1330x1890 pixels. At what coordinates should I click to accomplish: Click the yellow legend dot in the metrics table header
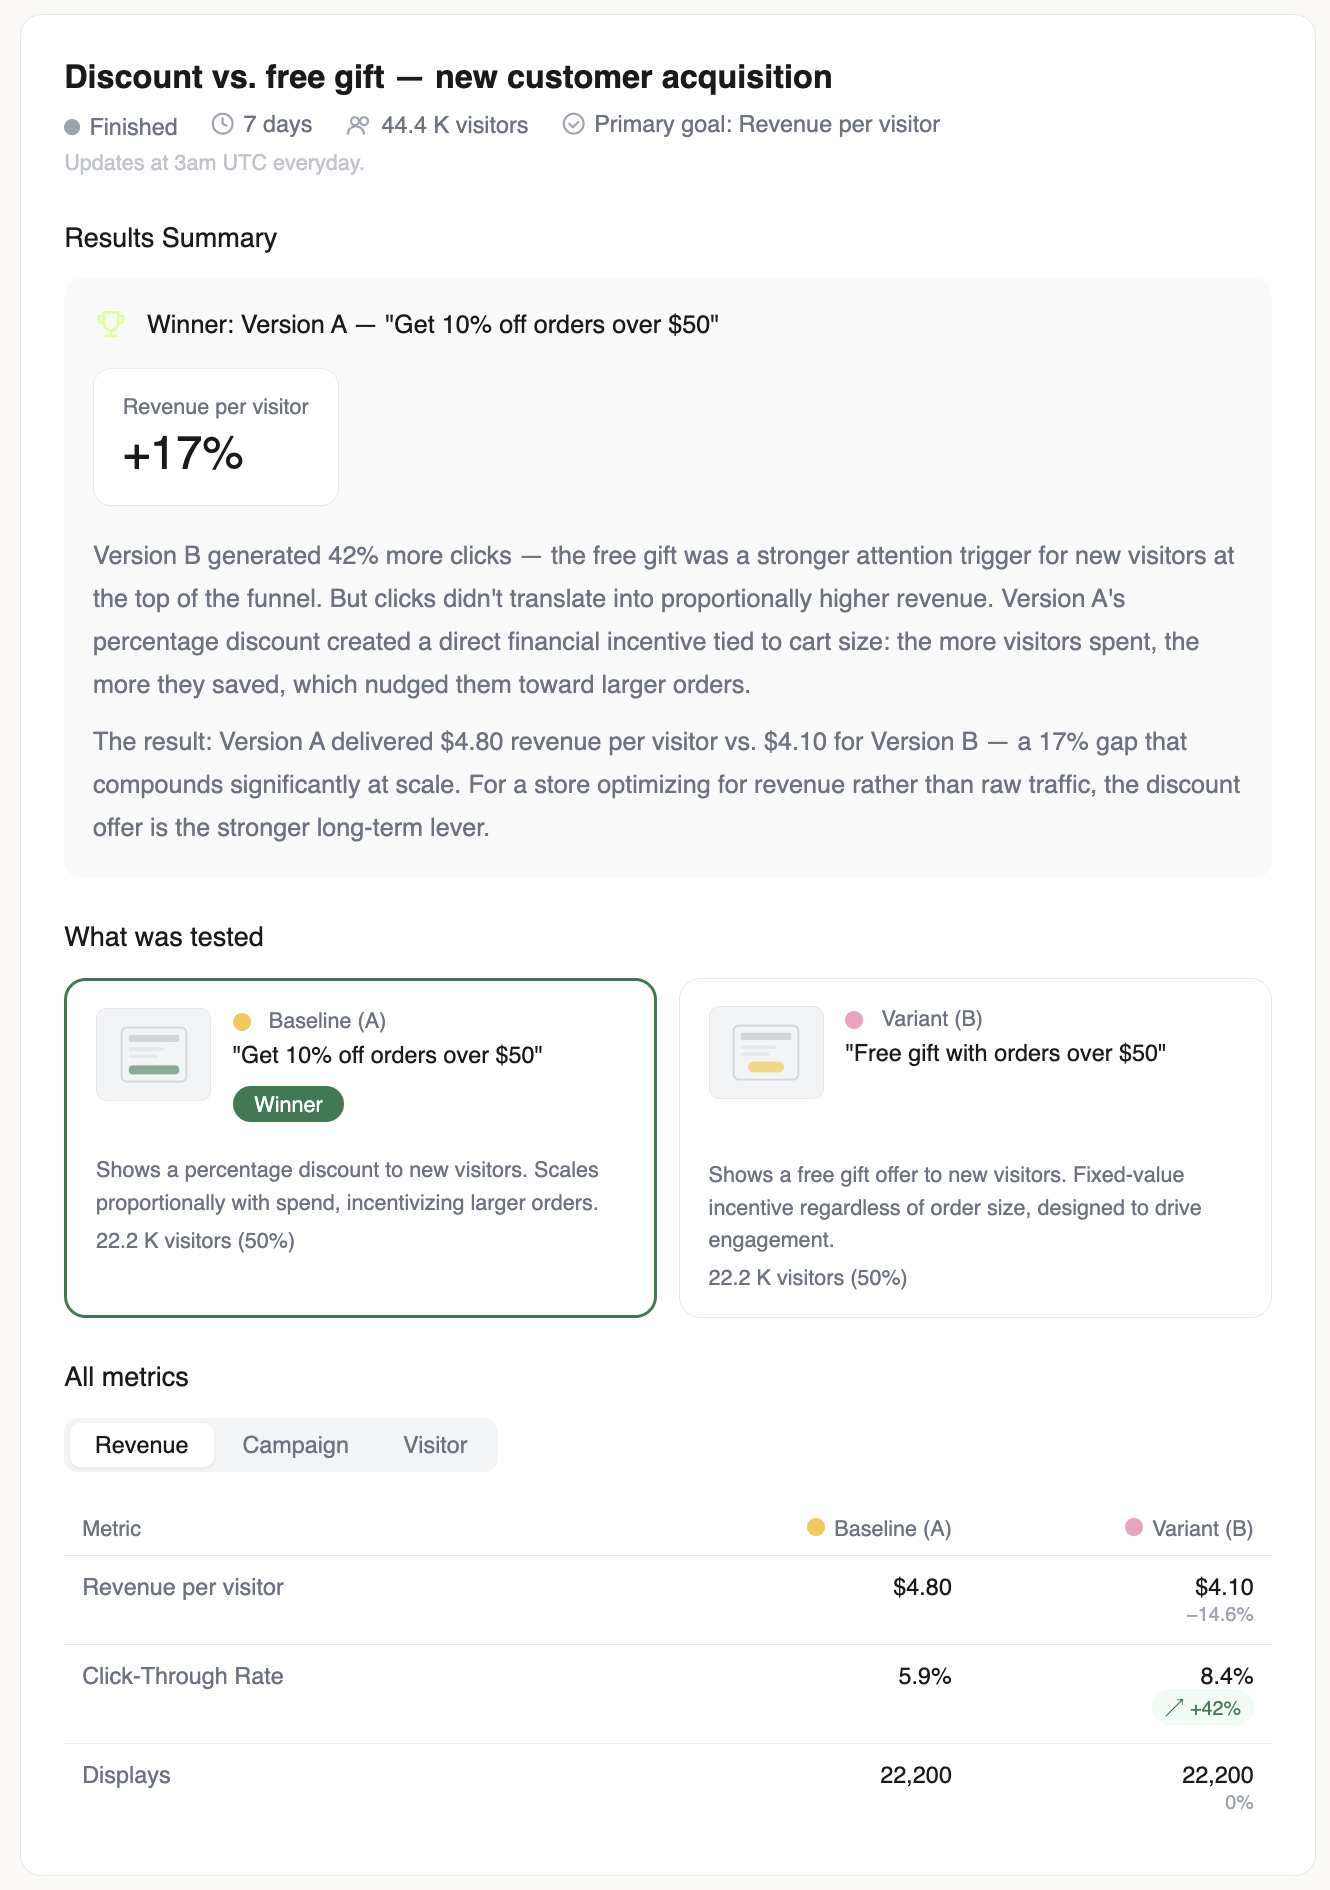coord(815,1528)
